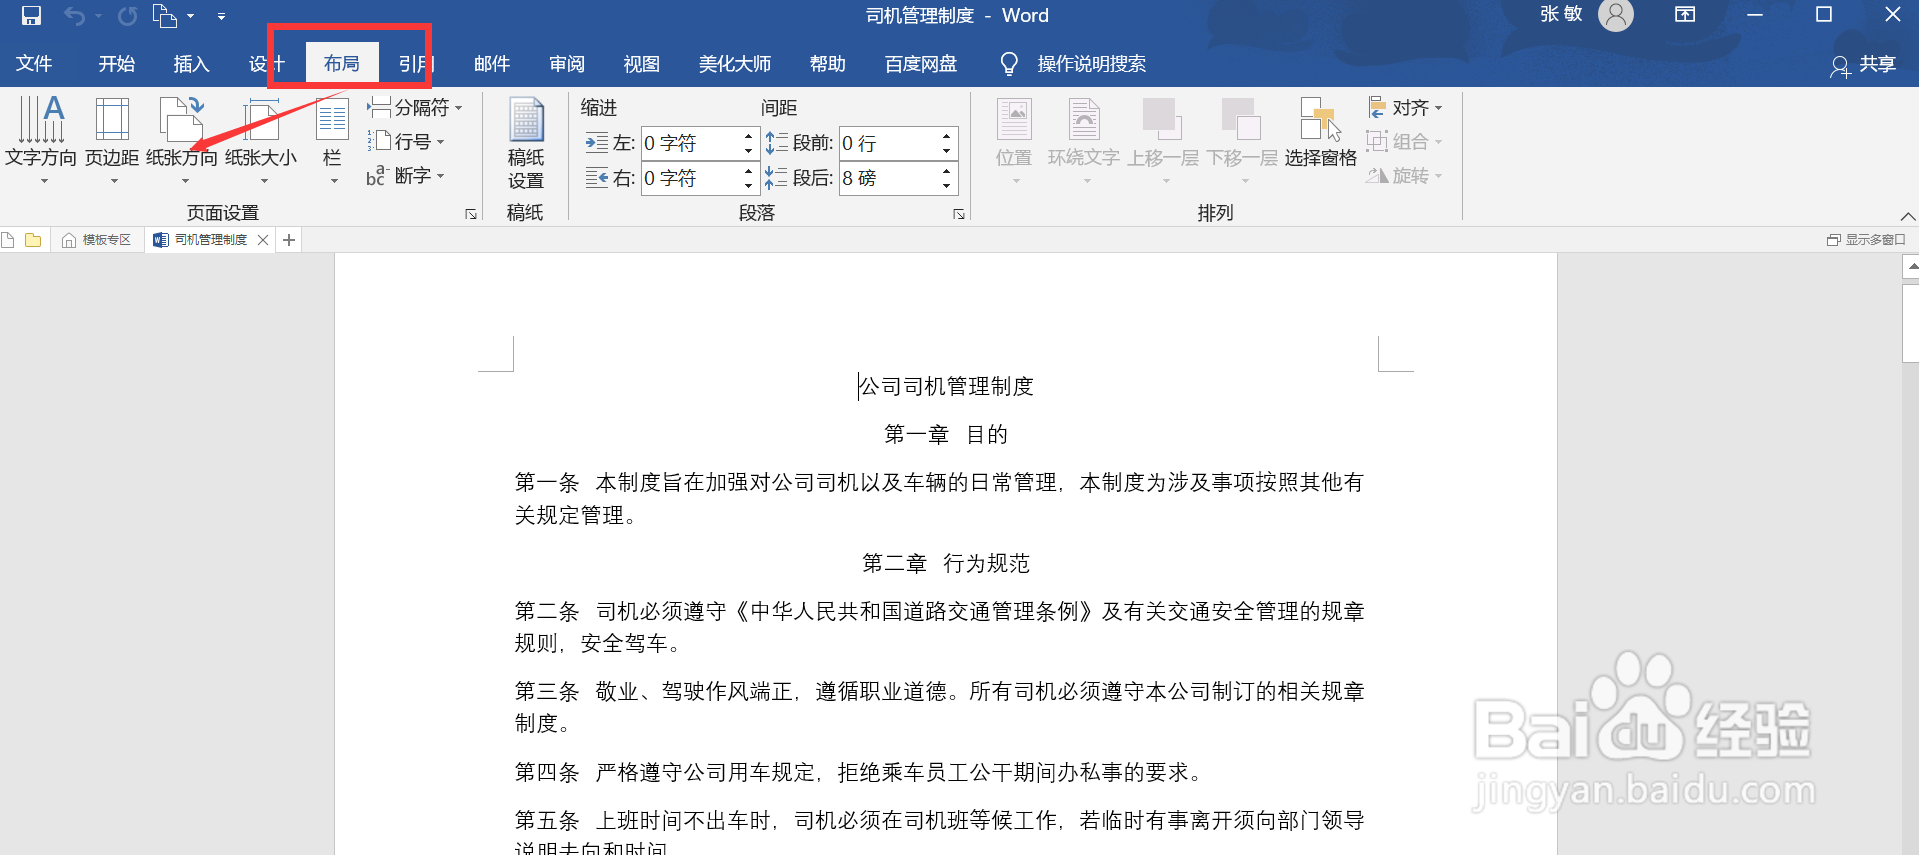The height and width of the screenshot is (855, 1919).
Task: Open the user account avatar
Action: tap(1615, 15)
